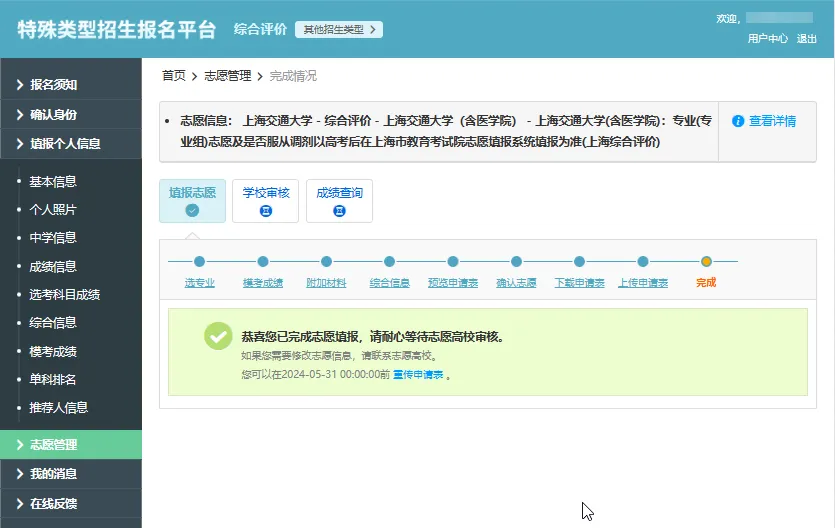The width and height of the screenshot is (835, 528).
Task: Click the 选专业 step dot
Action: tap(199, 262)
